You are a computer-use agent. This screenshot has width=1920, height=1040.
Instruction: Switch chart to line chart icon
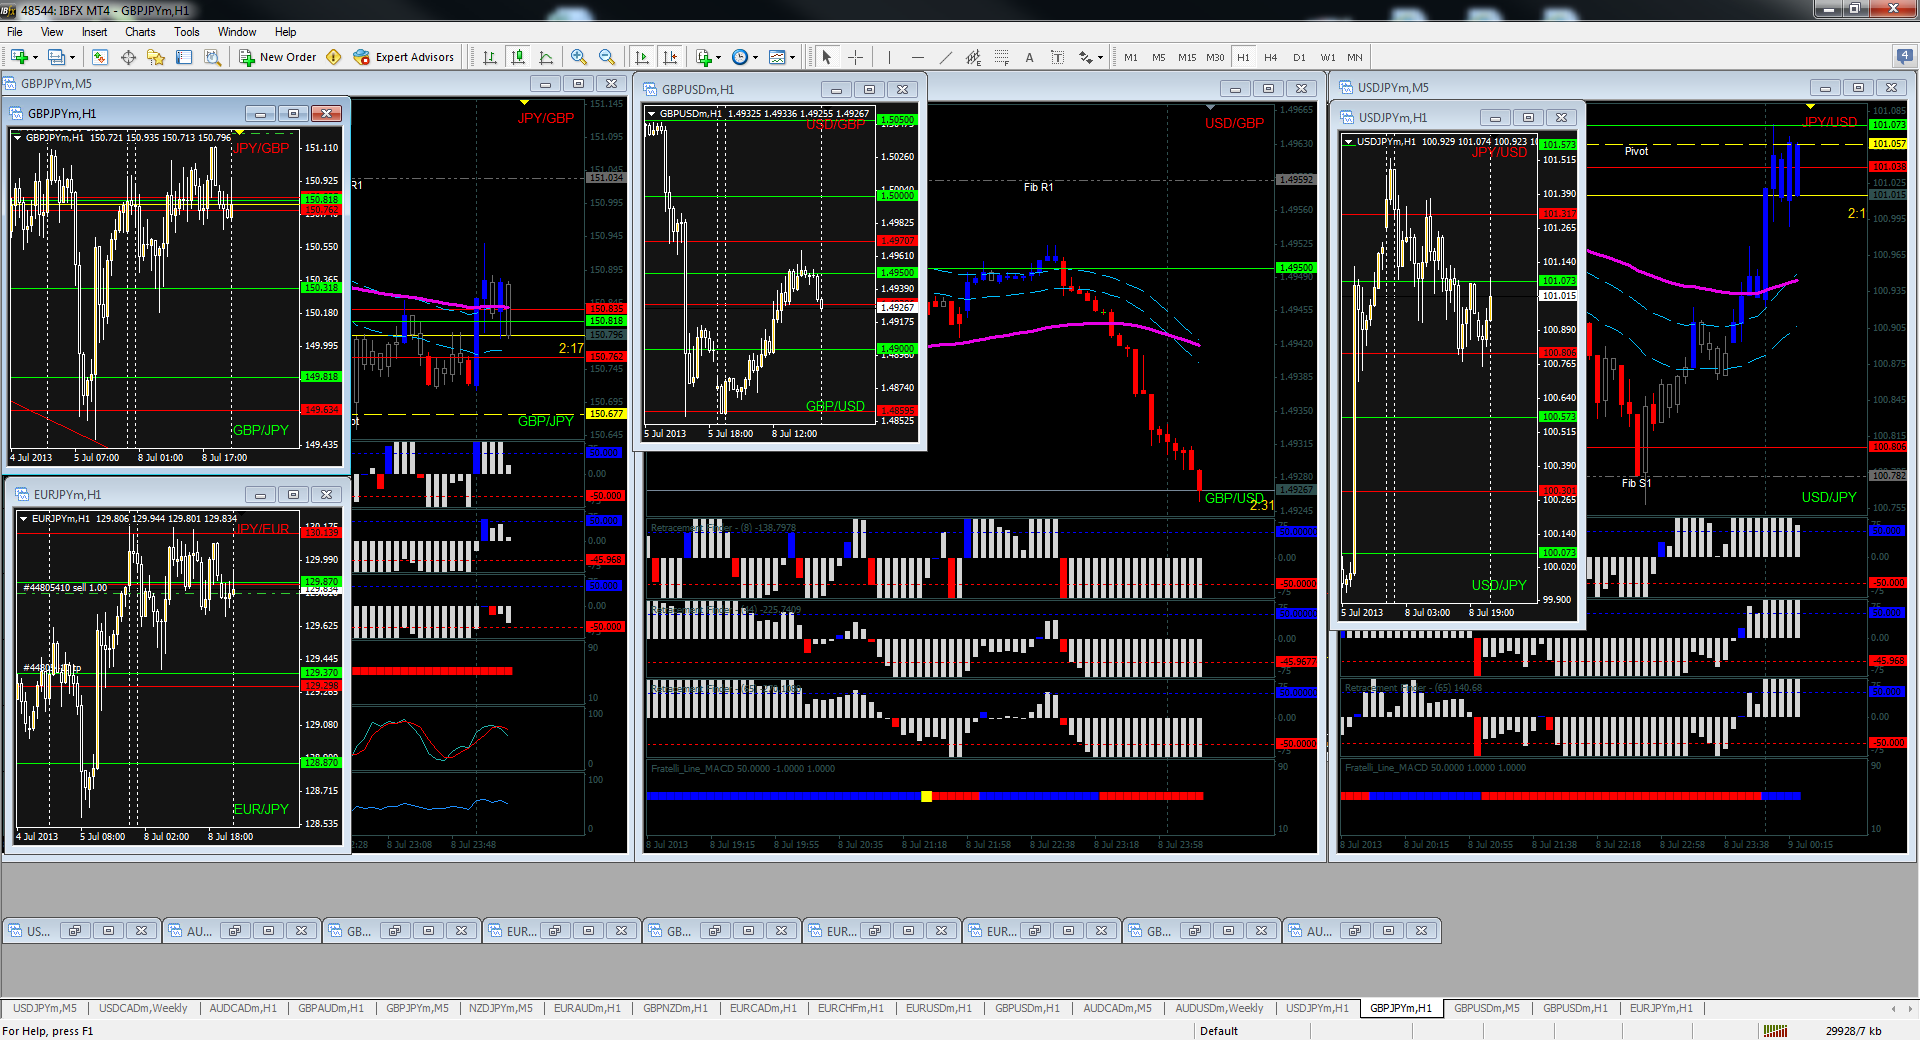pyautogui.click(x=546, y=57)
